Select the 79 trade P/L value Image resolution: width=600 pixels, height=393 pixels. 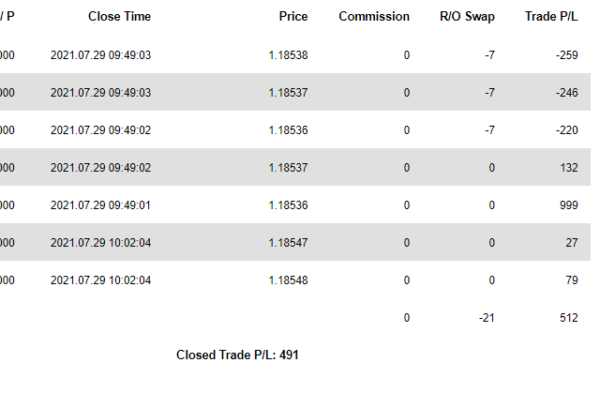pos(572,280)
